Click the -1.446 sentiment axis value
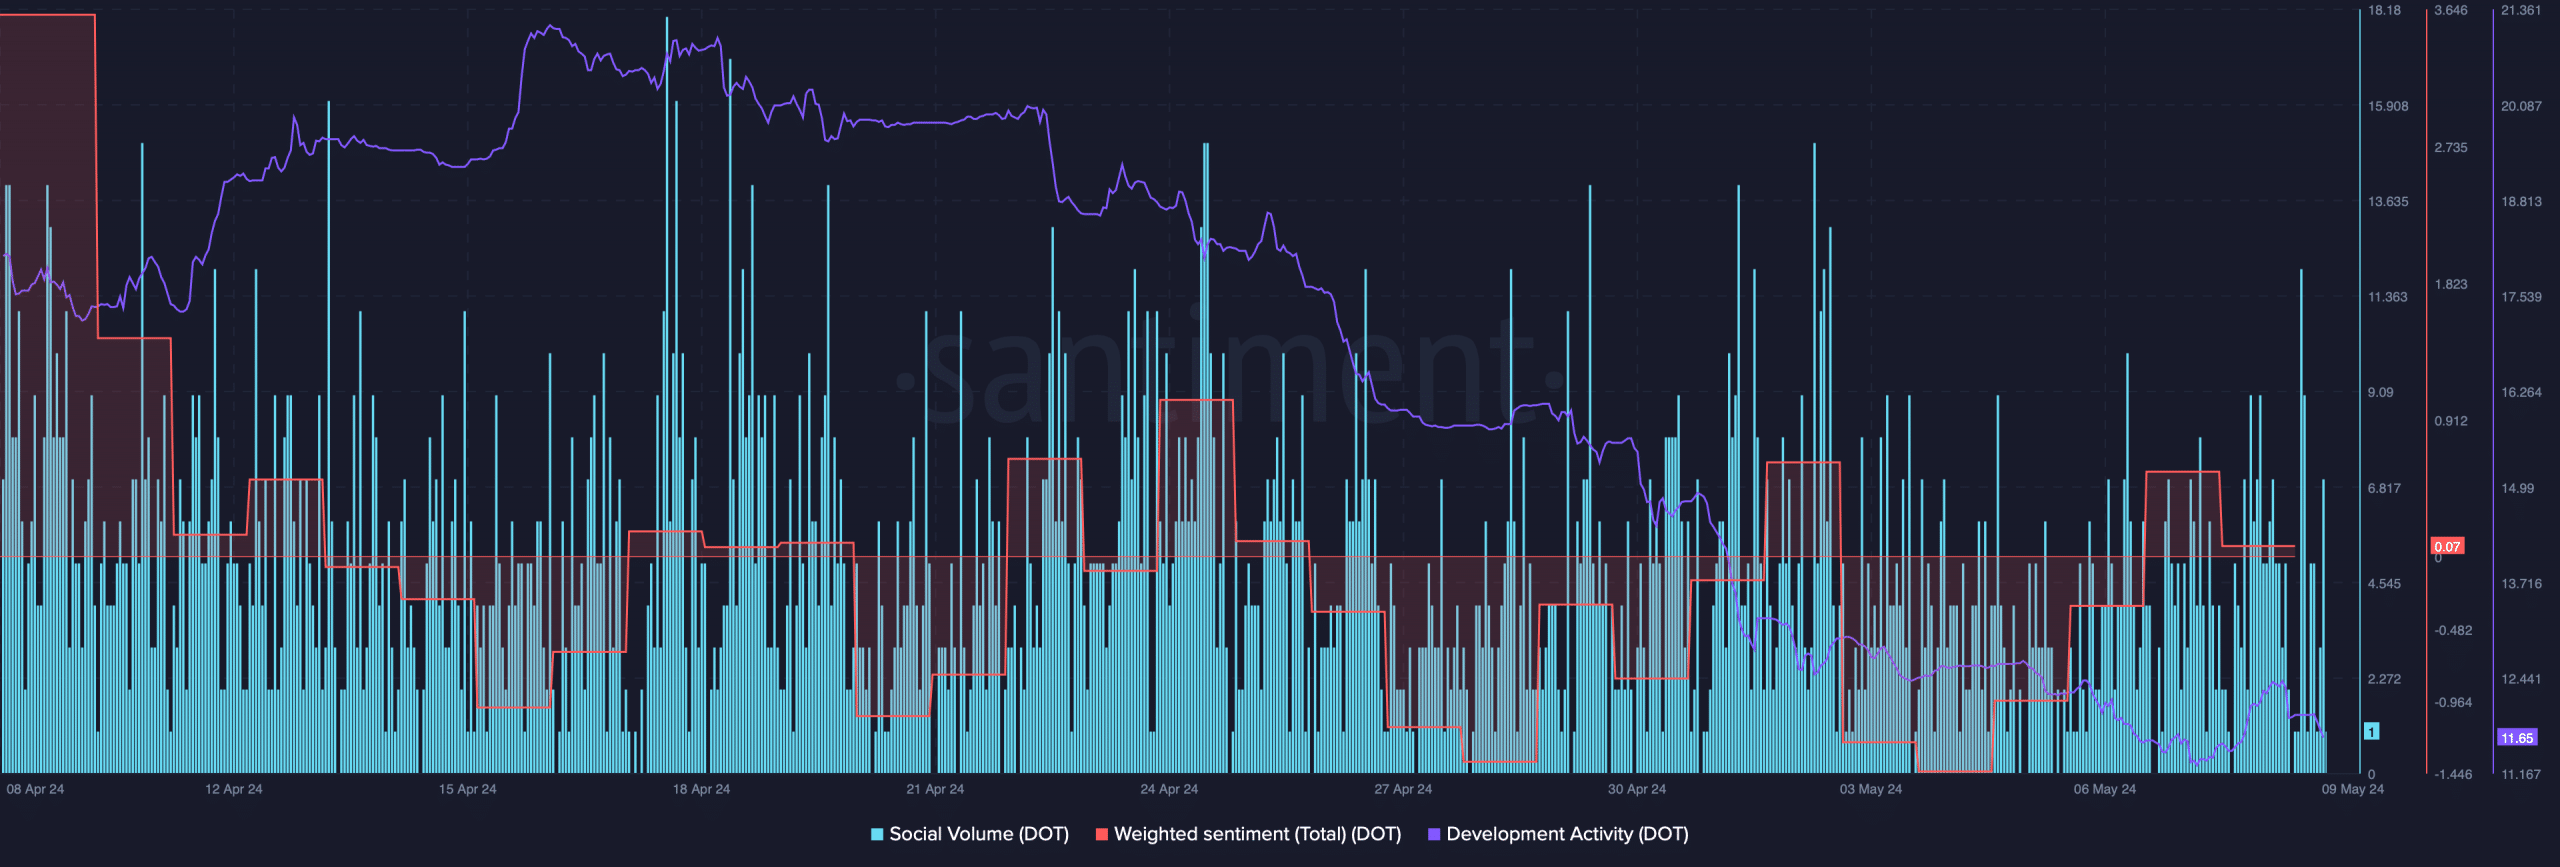Screen dimensions: 2560x867 (x=2453, y=774)
